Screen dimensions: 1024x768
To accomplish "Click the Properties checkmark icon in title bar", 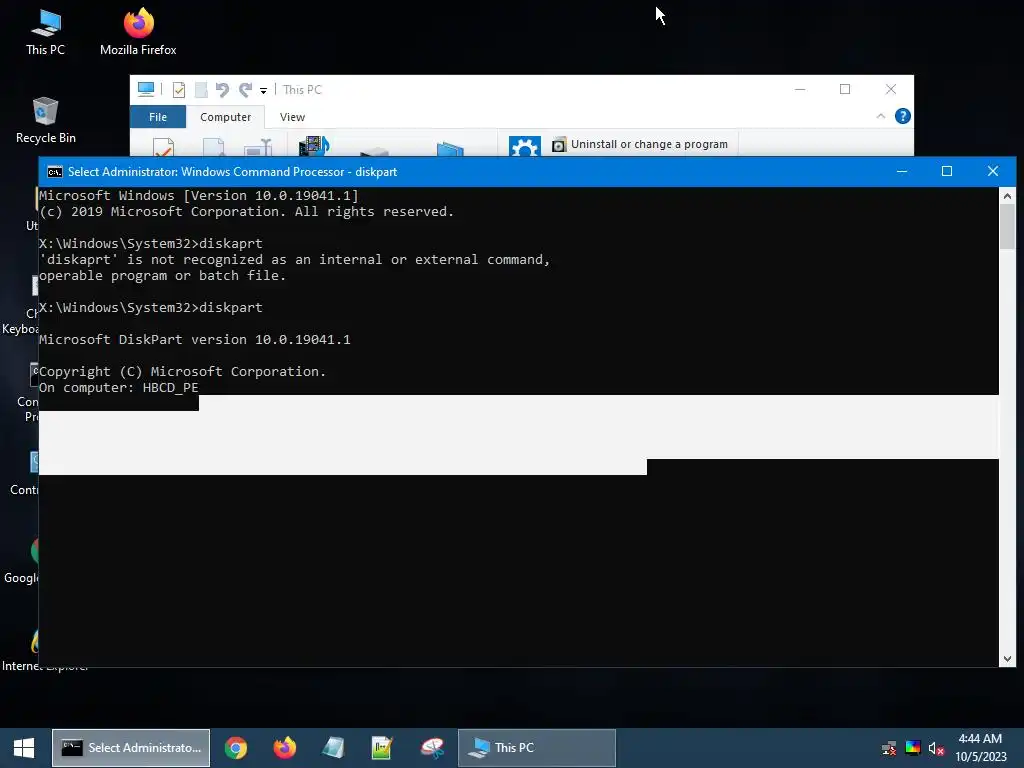I will tap(178, 89).
